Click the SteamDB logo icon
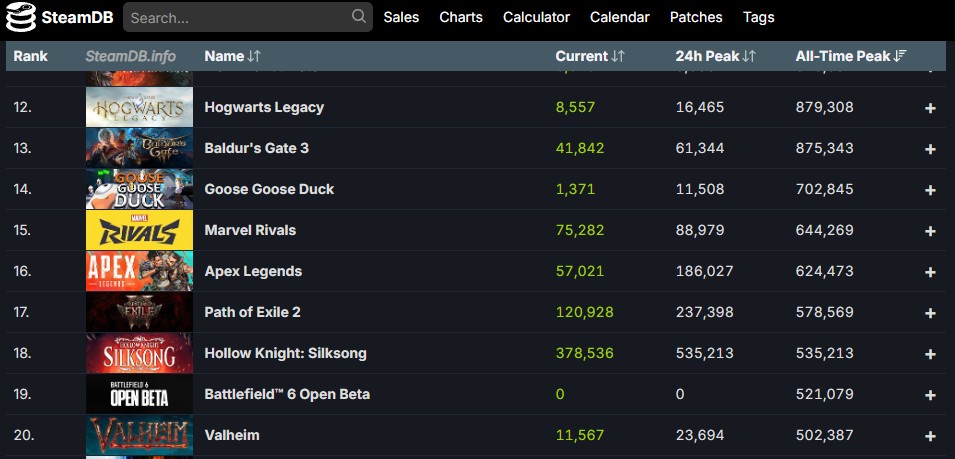 [x=21, y=17]
